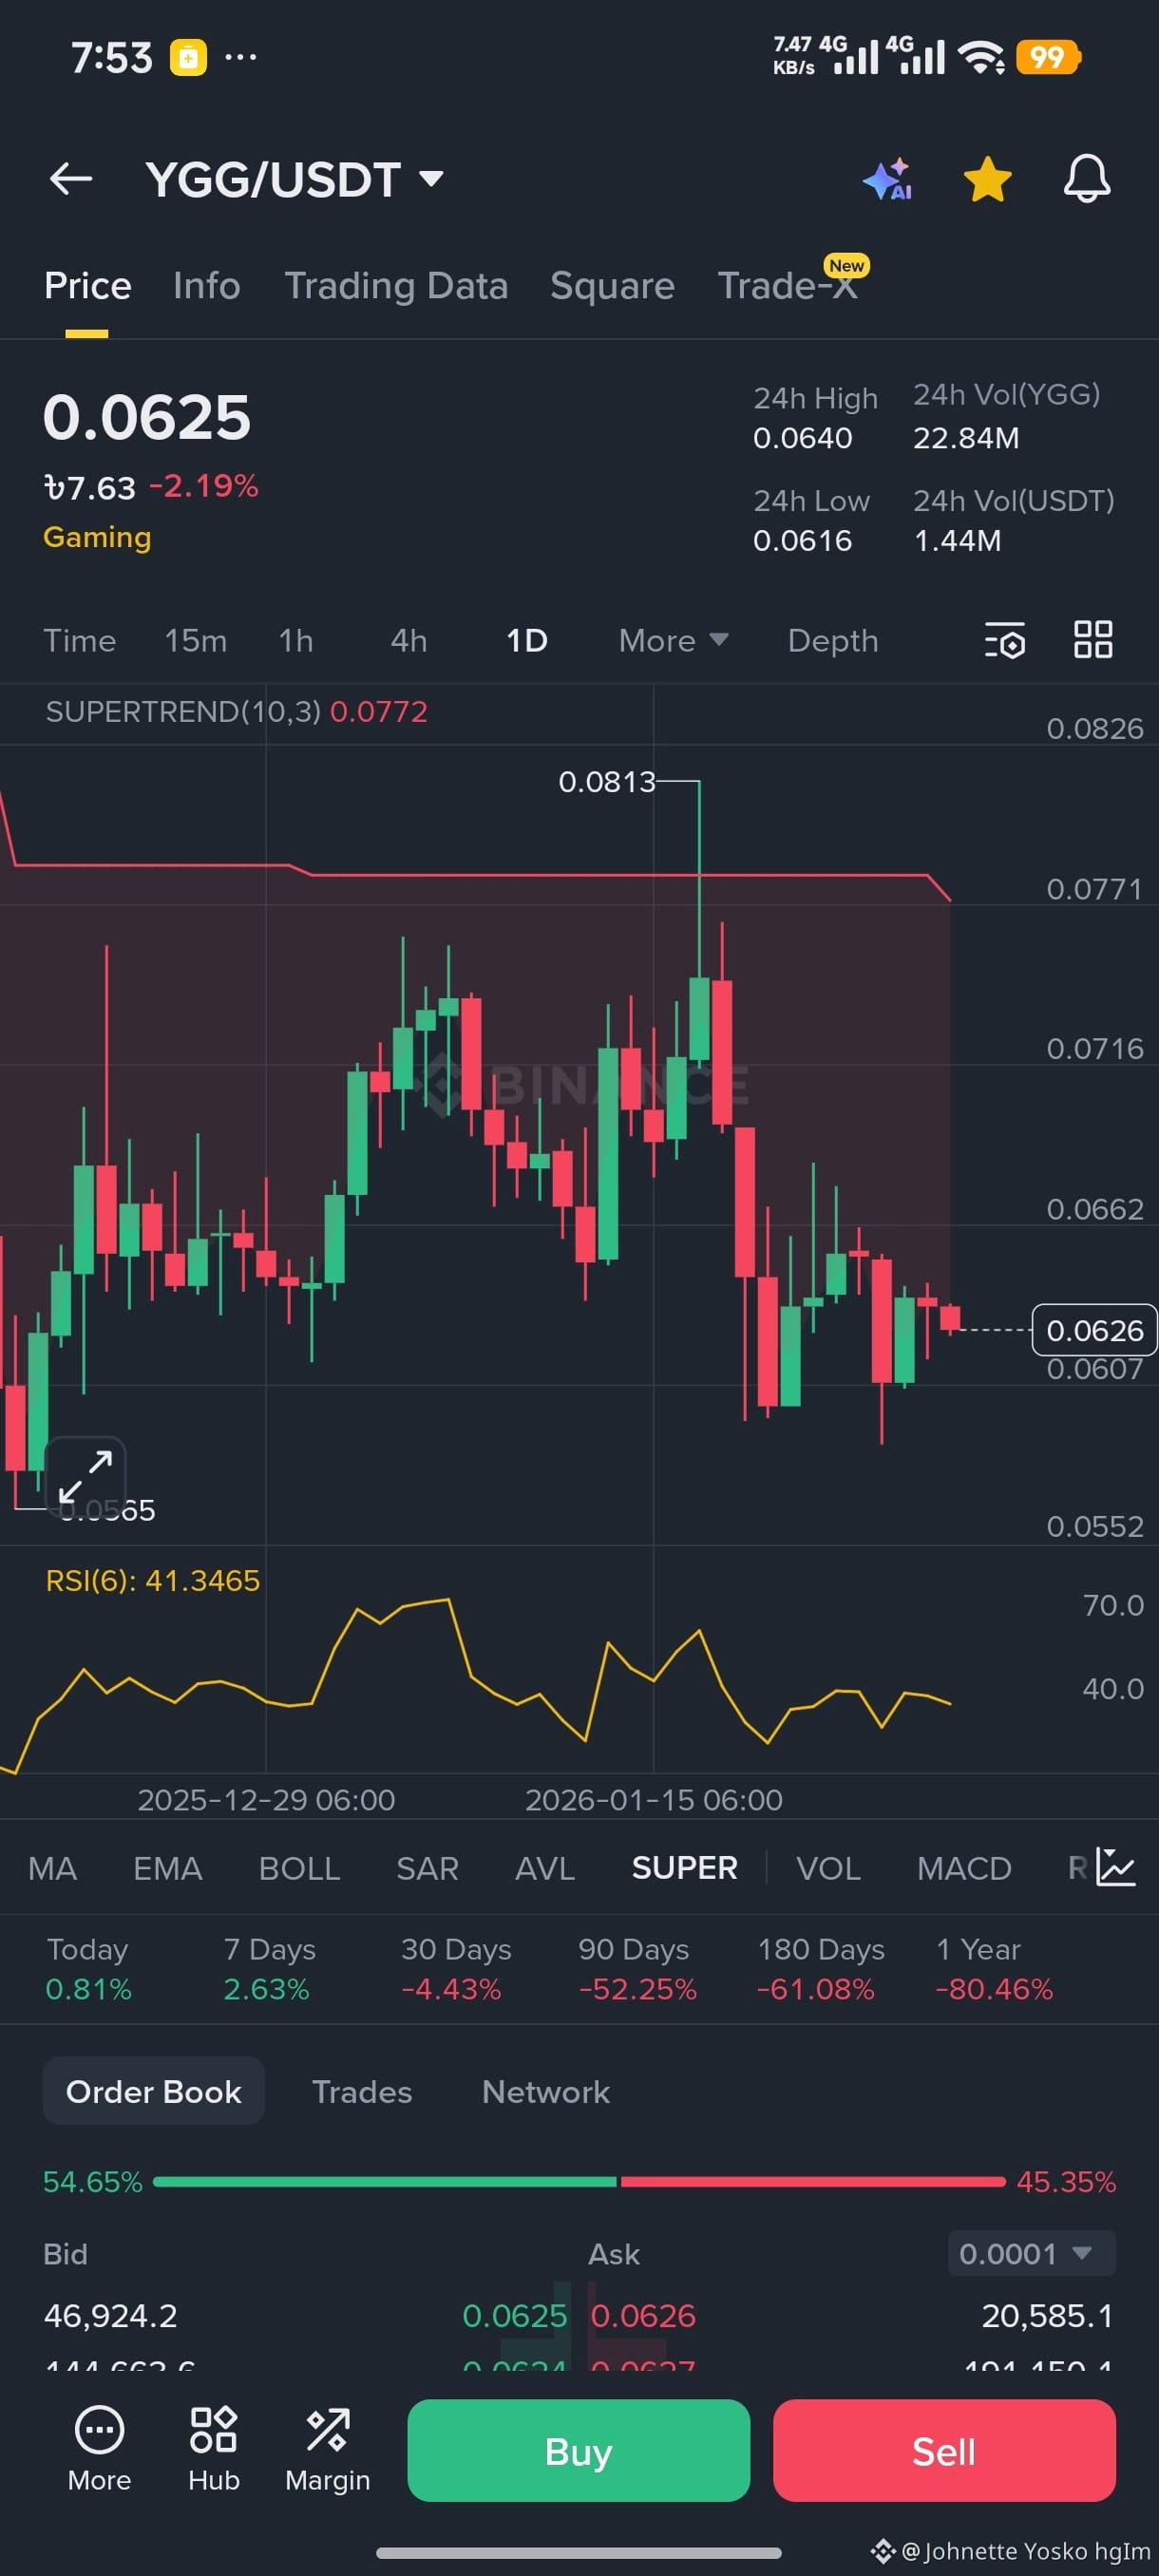Viewport: 1159px width, 2576px height.
Task: Tap the 90 Days -52.25% performance
Action: [x=637, y=1969]
